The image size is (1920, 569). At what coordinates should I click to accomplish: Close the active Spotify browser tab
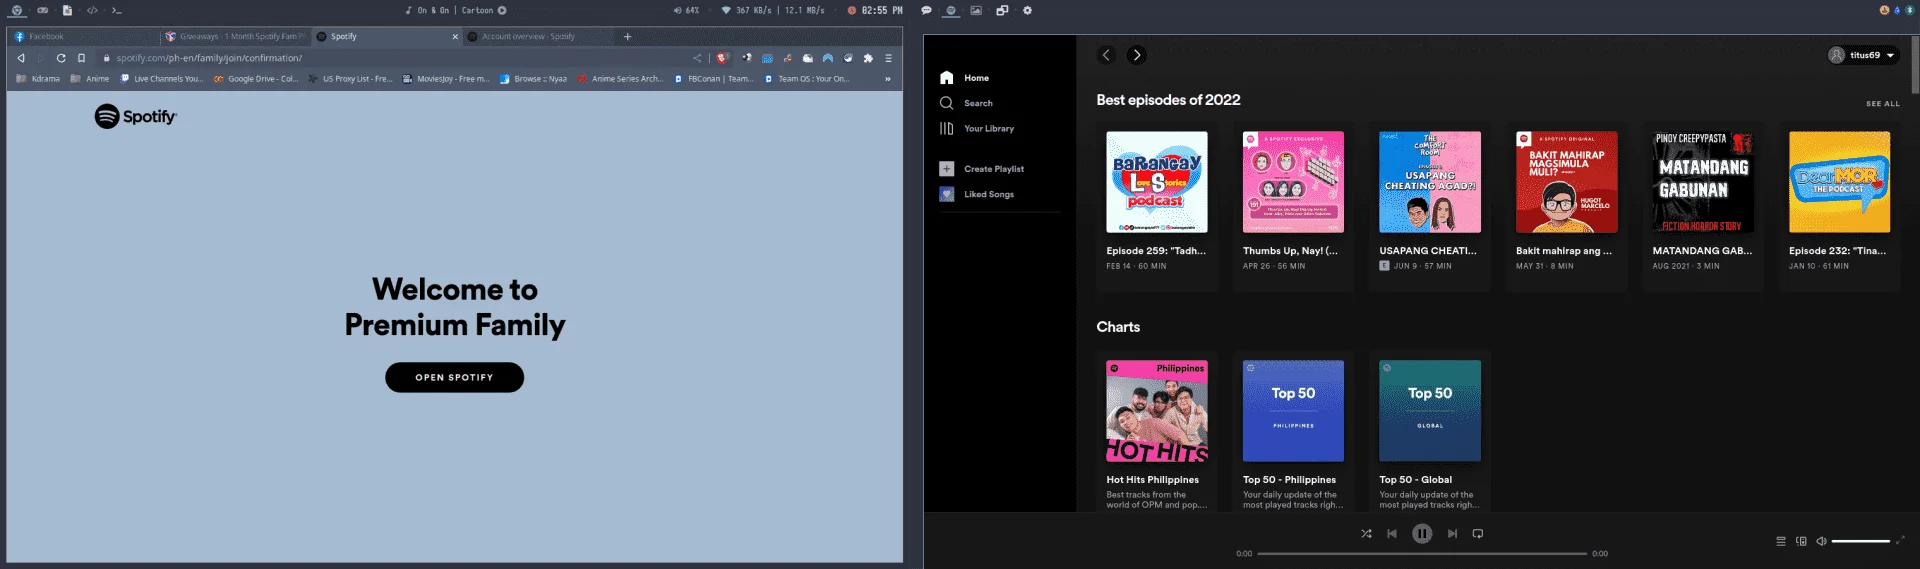click(455, 37)
